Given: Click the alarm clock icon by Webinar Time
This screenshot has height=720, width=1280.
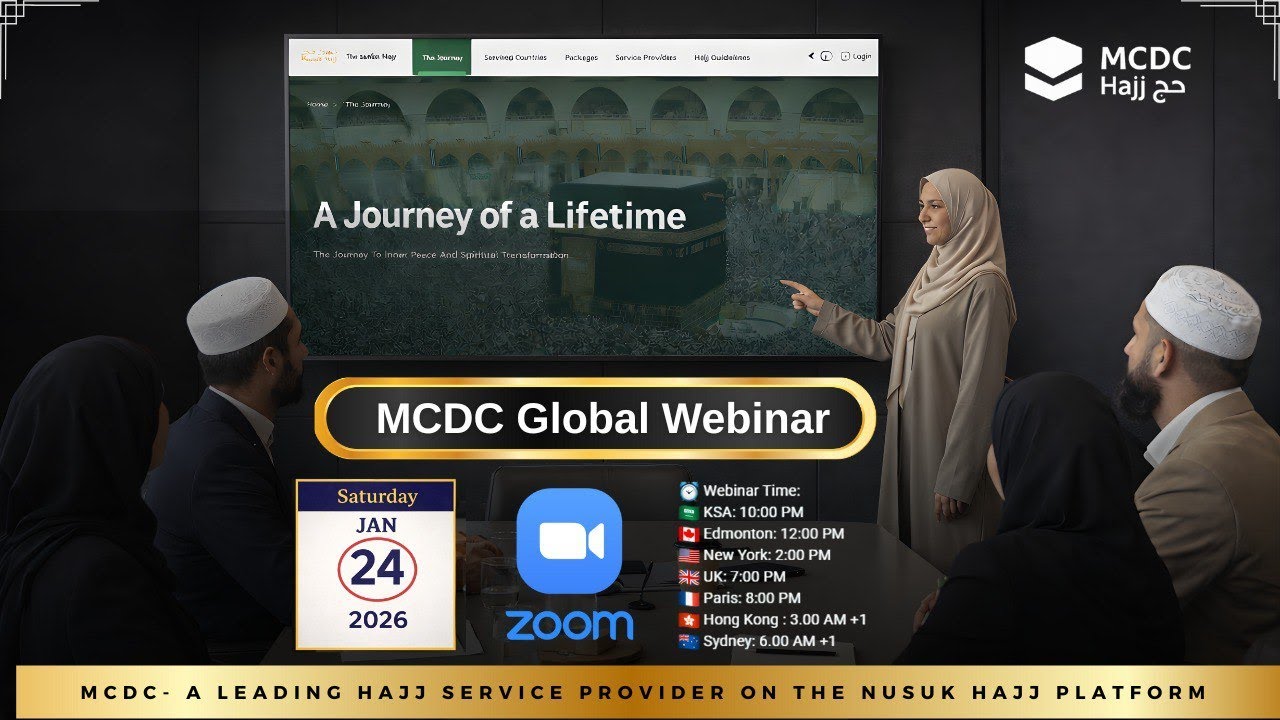Looking at the screenshot, I should (x=689, y=491).
